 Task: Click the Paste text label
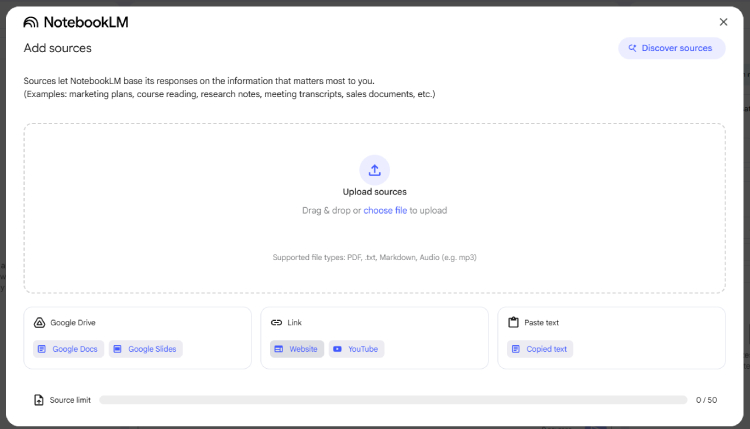pyautogui.click(x=541, y=323)
